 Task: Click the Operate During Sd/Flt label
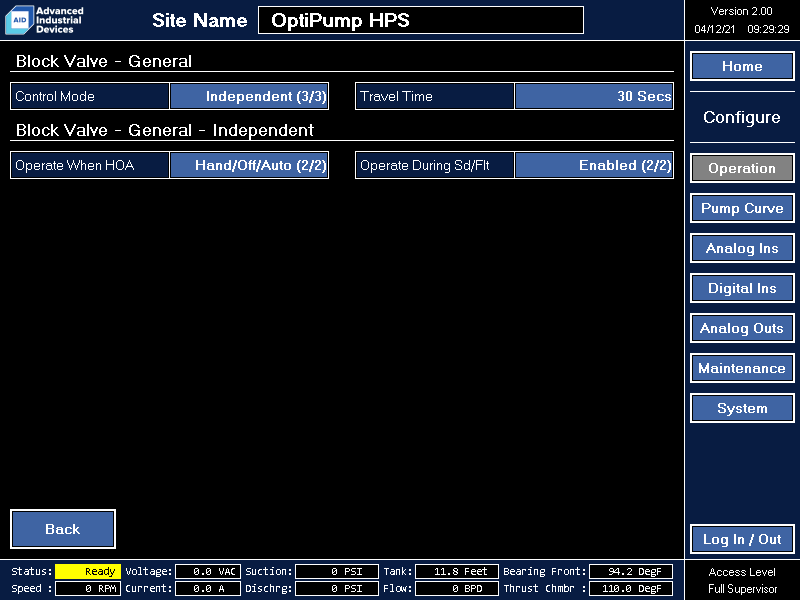point(424,165)
